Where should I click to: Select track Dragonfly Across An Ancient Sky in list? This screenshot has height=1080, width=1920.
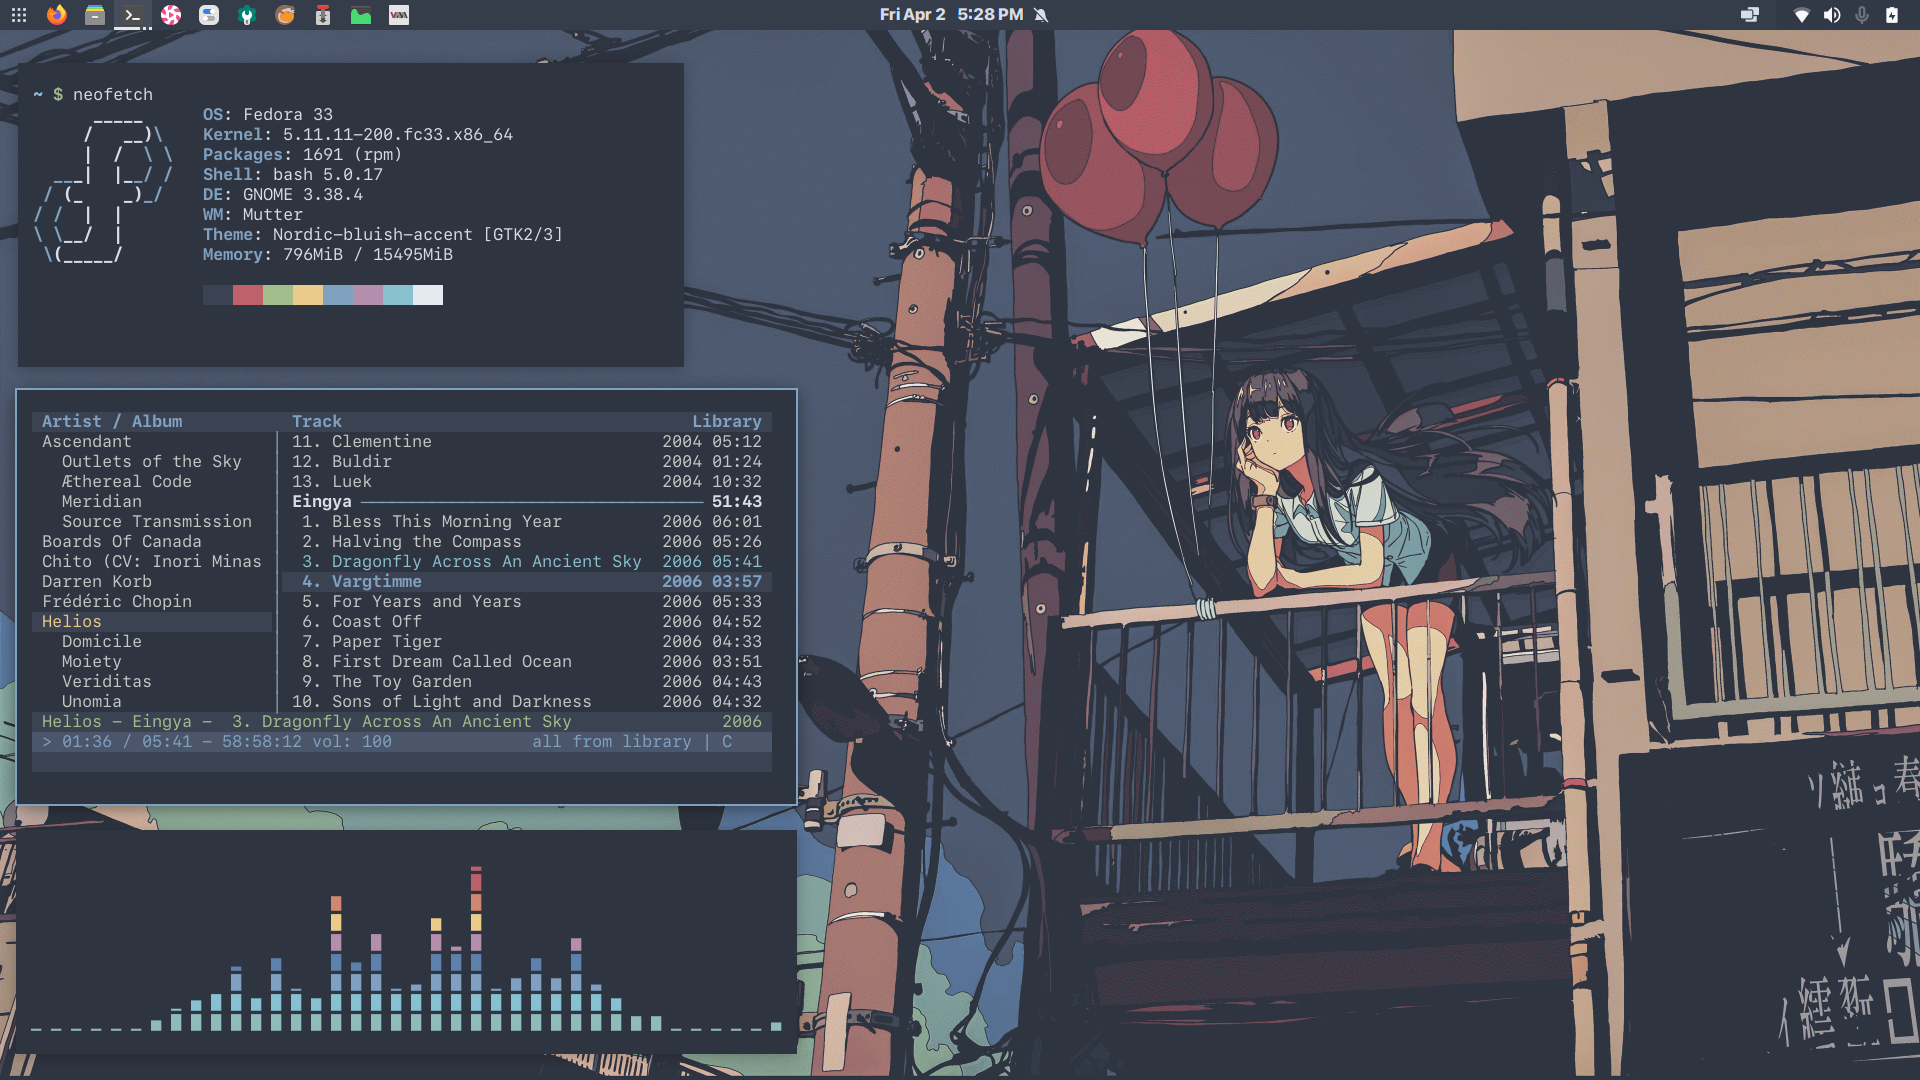(527, 561)
